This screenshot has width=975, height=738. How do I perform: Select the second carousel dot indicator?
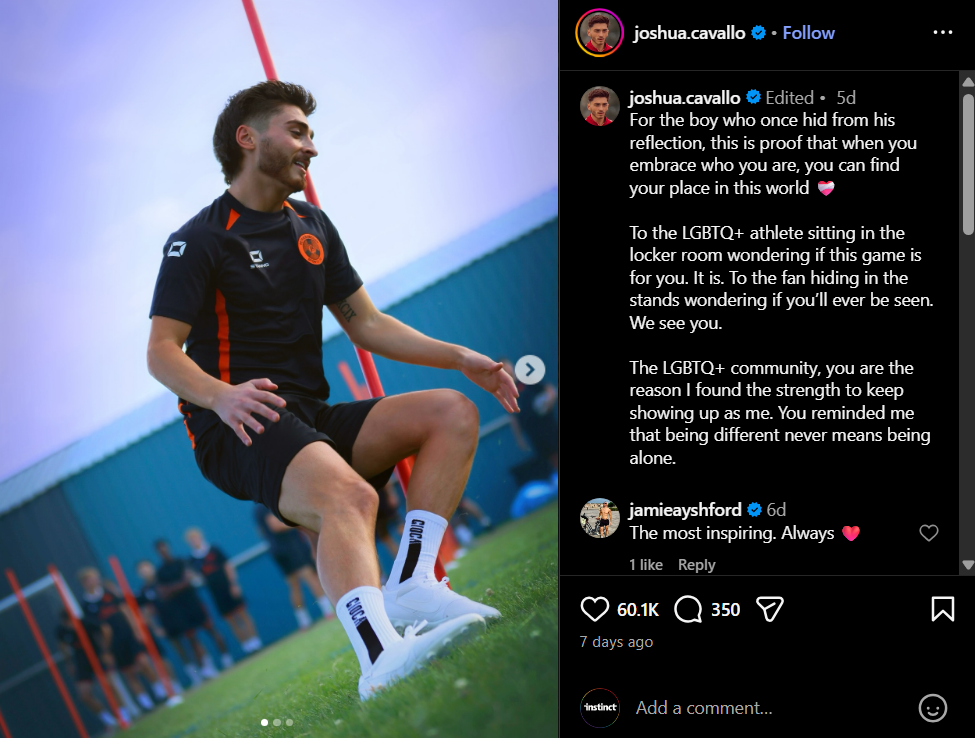click(x=277, y=722)
